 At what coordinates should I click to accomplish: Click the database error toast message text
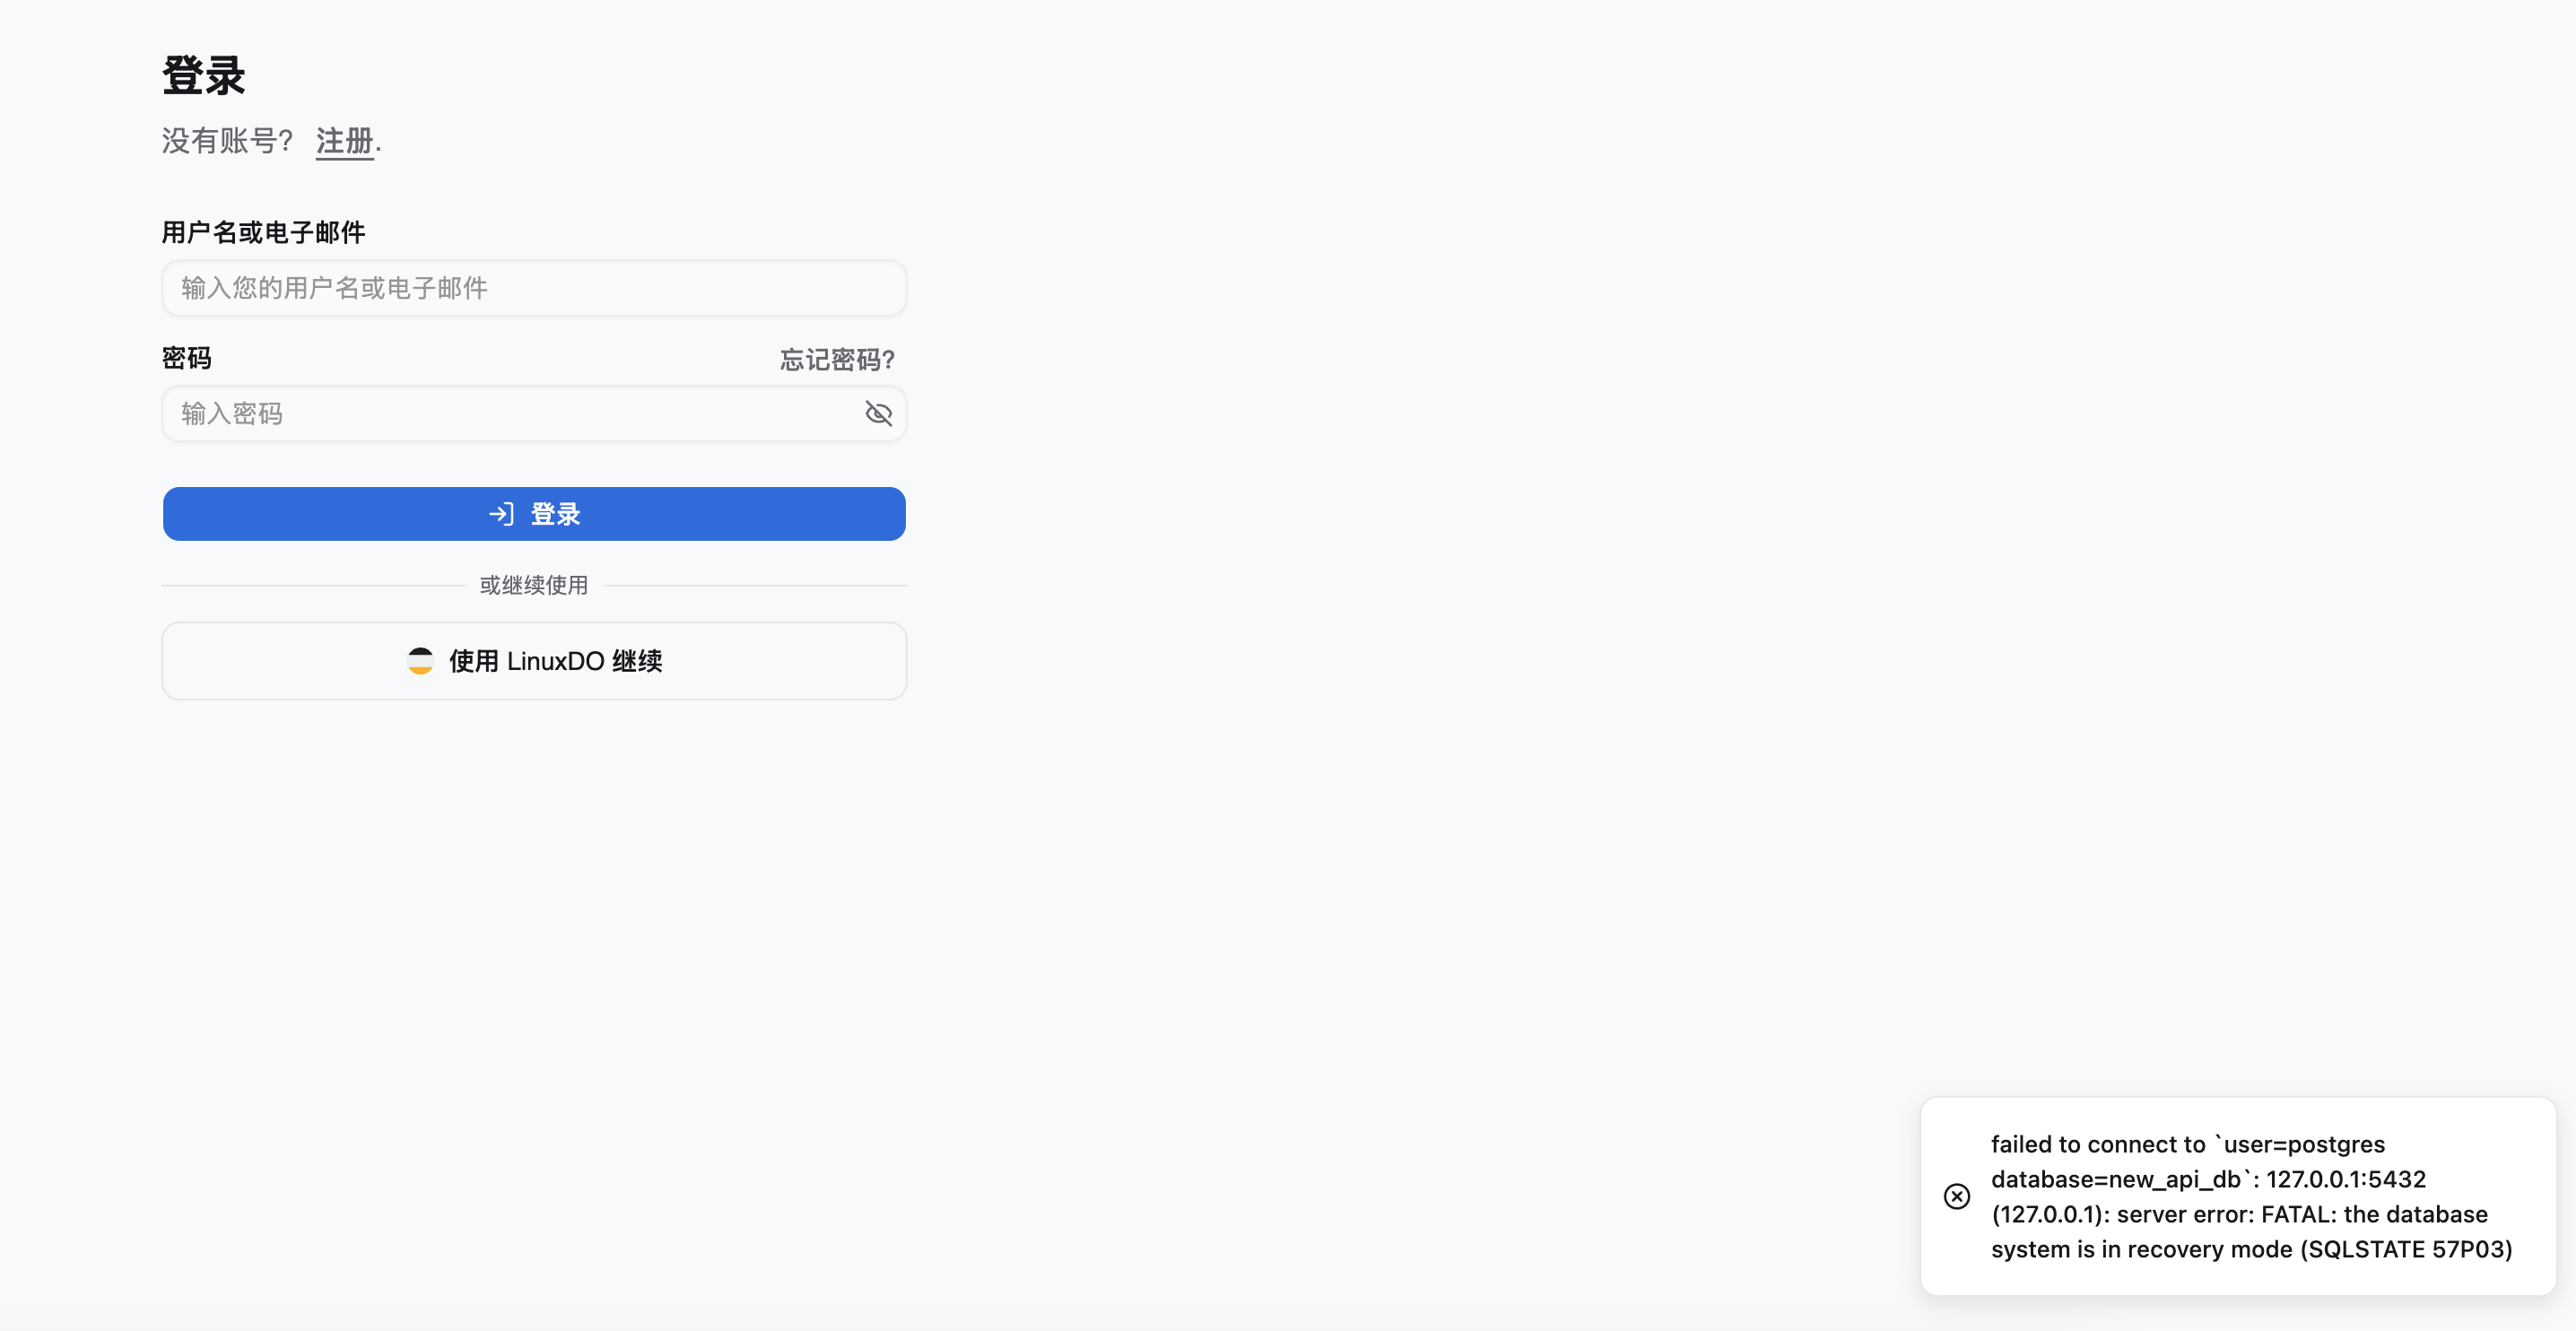tap(2251, 1196)
